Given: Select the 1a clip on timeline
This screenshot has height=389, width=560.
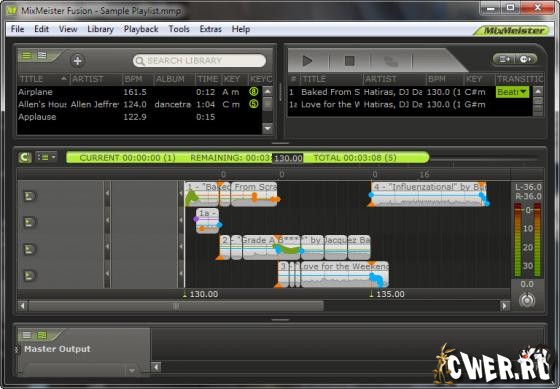Looking at the screenshot, I should pyautogui.click(x=208, y=220).
